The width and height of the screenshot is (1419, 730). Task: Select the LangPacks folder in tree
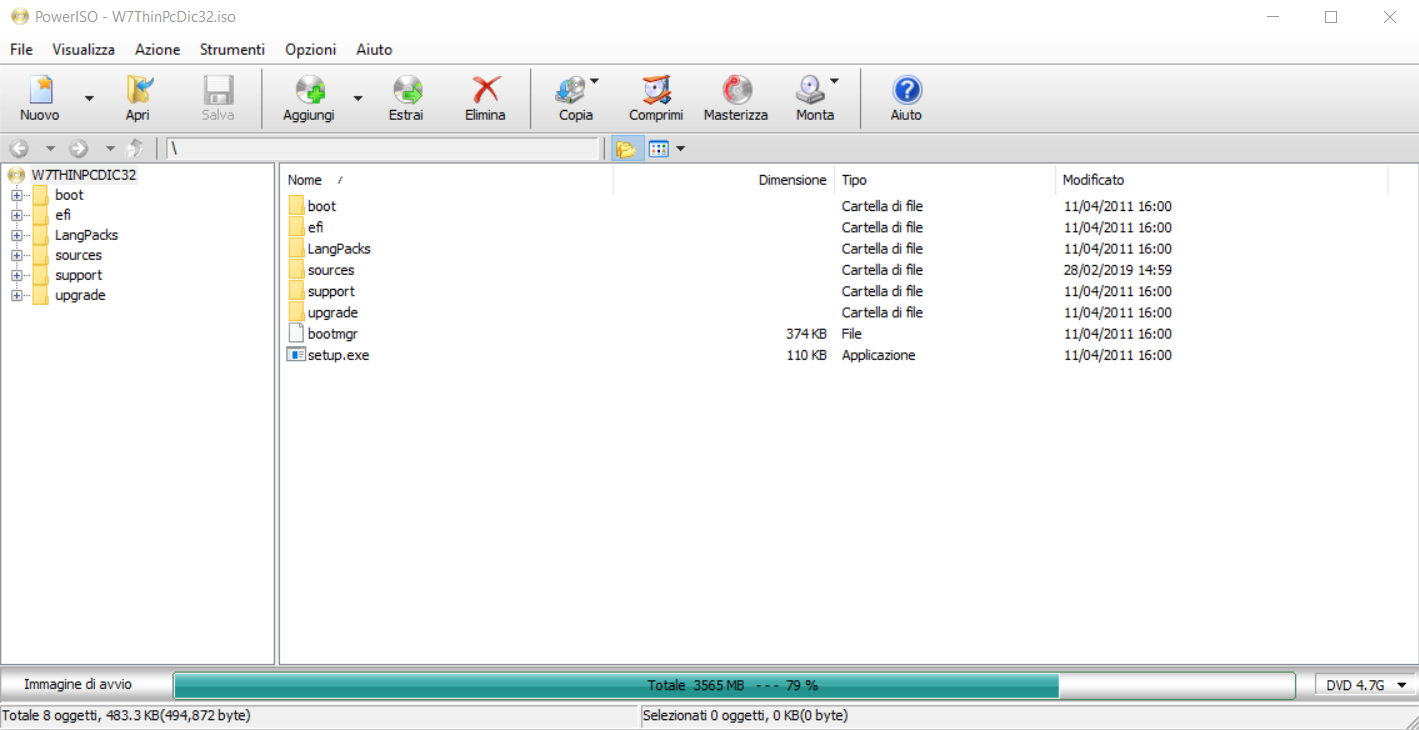click(x=86, y=235)
